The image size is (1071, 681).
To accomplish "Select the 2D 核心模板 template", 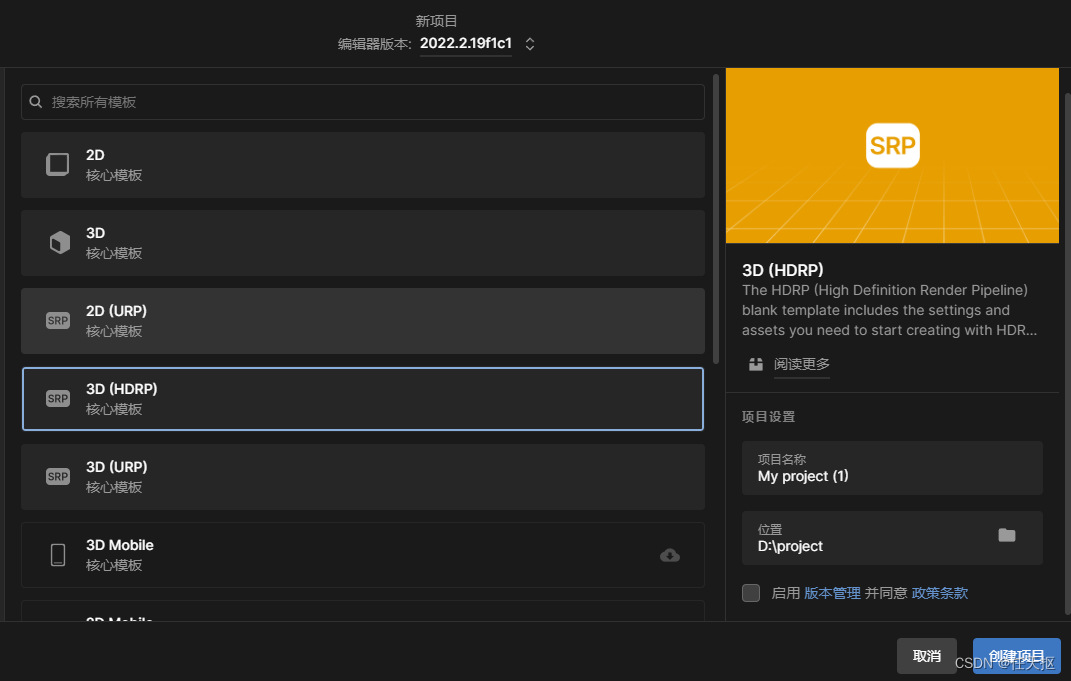I will coord(363,165).
